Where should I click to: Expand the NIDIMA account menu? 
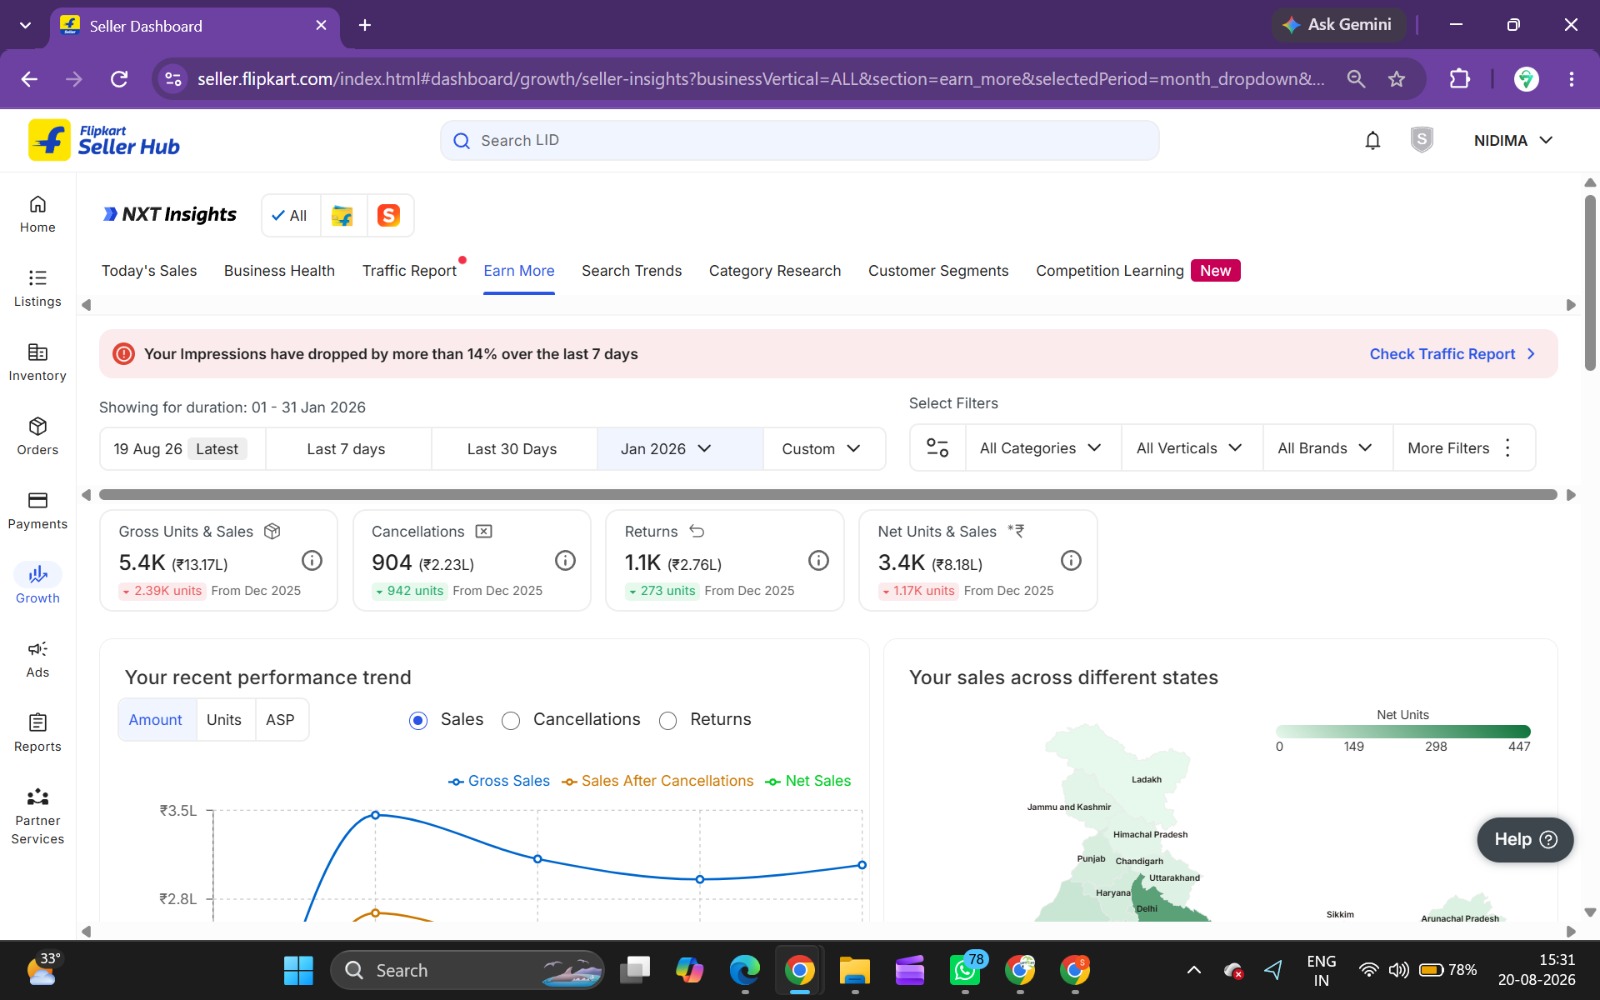tap(1513, 141)
